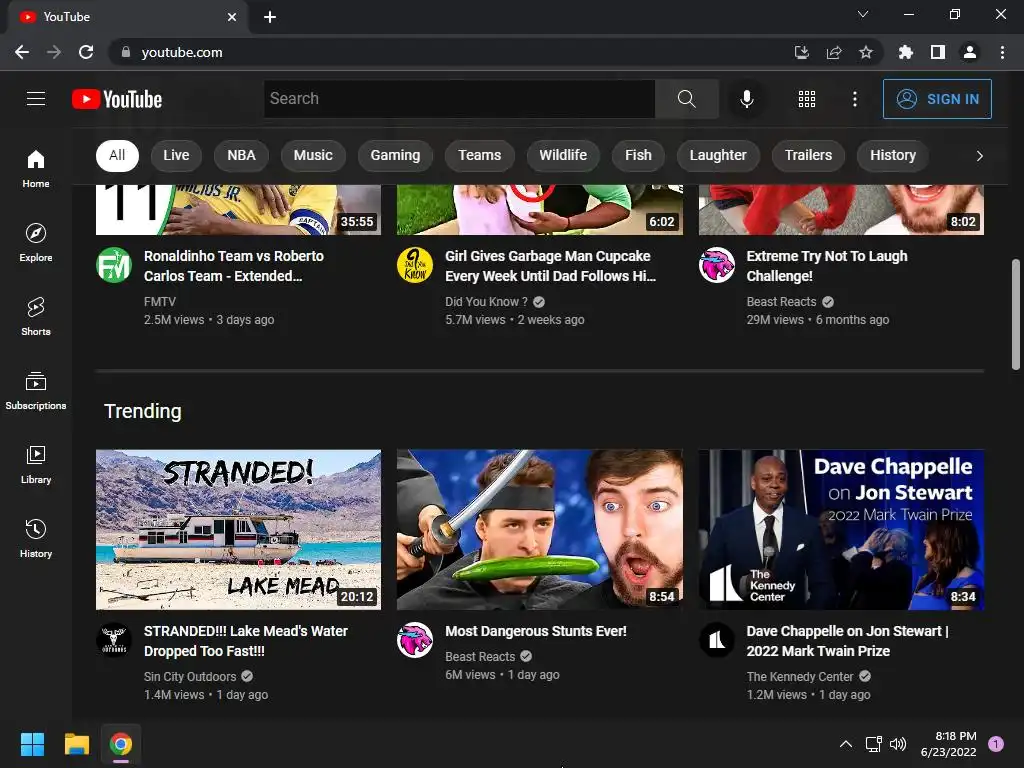This screenshot has height=768, width=1024.
Task: Select the Wildlife filter chip
Action: click(x=563, y=155)
